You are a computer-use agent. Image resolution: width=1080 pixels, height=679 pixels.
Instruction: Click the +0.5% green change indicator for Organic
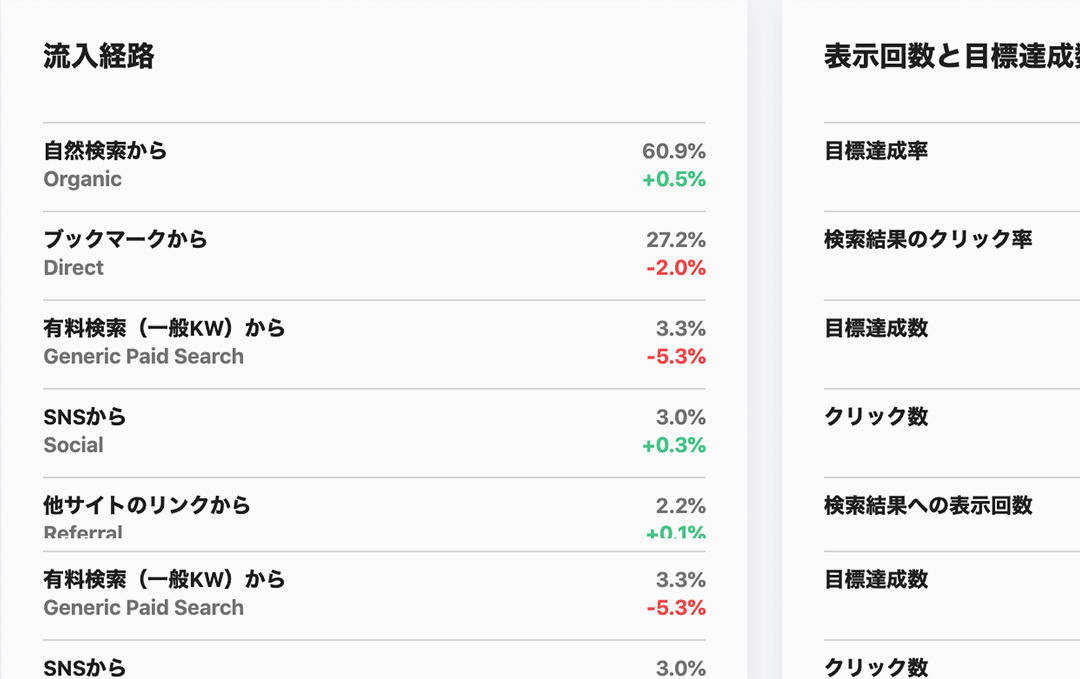click(674, 179)
